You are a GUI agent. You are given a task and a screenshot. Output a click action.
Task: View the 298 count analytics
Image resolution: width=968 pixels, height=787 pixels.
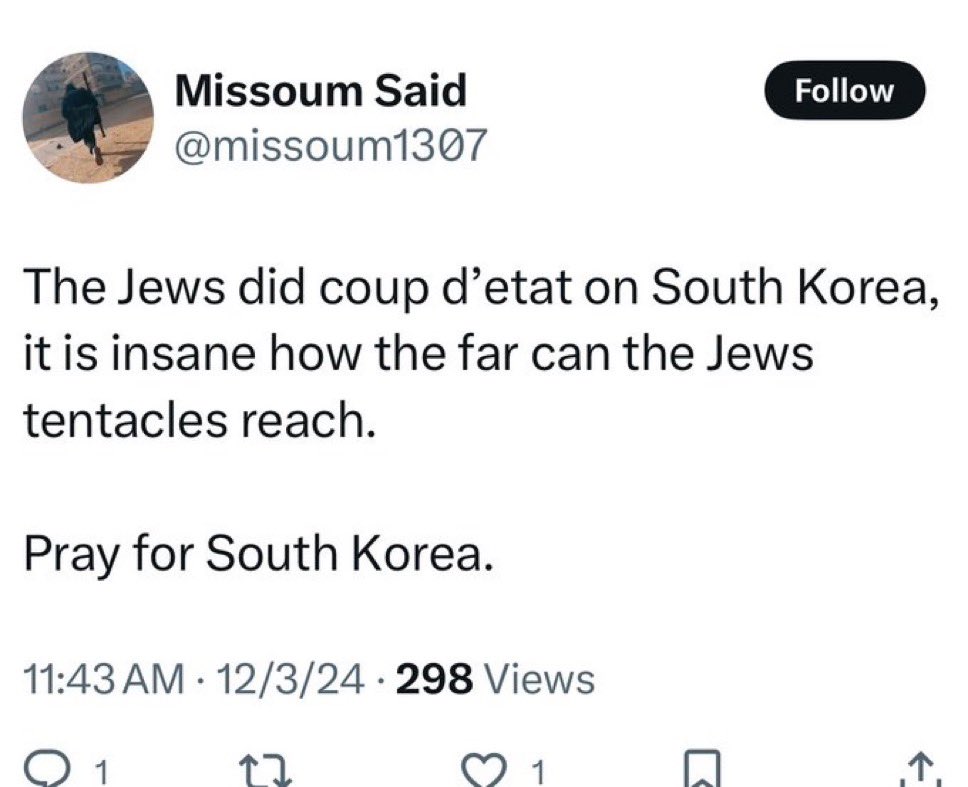(x=435, y=678)
